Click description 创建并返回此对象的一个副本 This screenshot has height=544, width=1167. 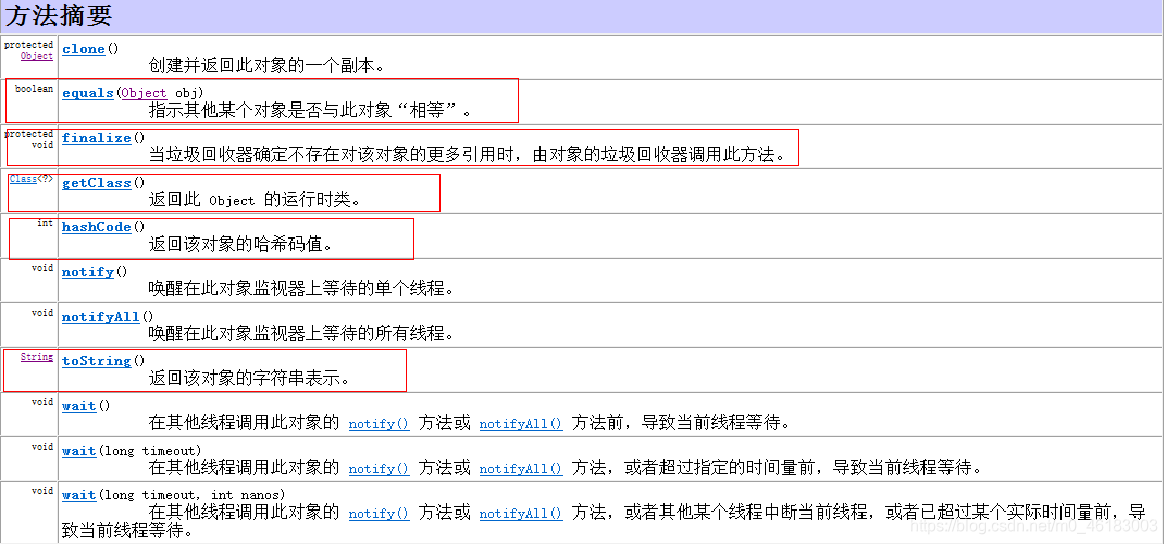pos(266,65)
